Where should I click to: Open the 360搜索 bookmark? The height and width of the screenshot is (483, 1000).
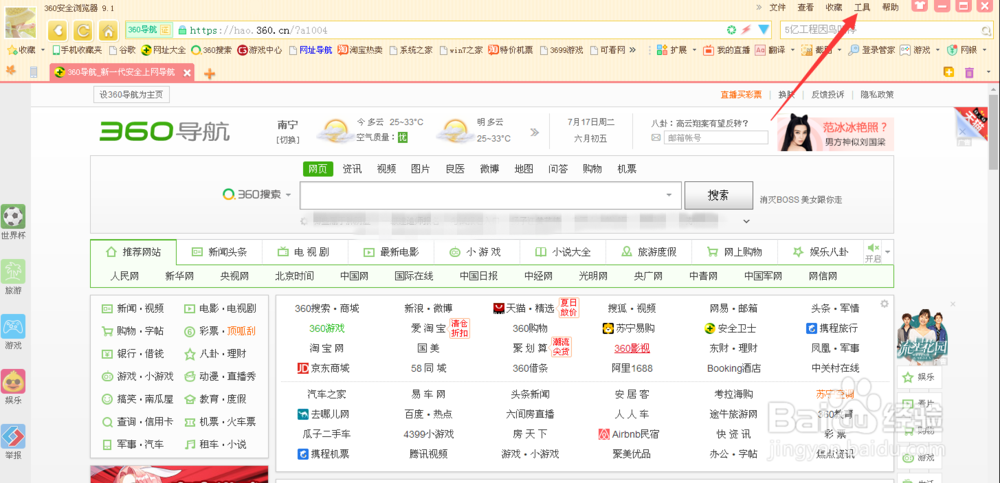tap(212, 50)
